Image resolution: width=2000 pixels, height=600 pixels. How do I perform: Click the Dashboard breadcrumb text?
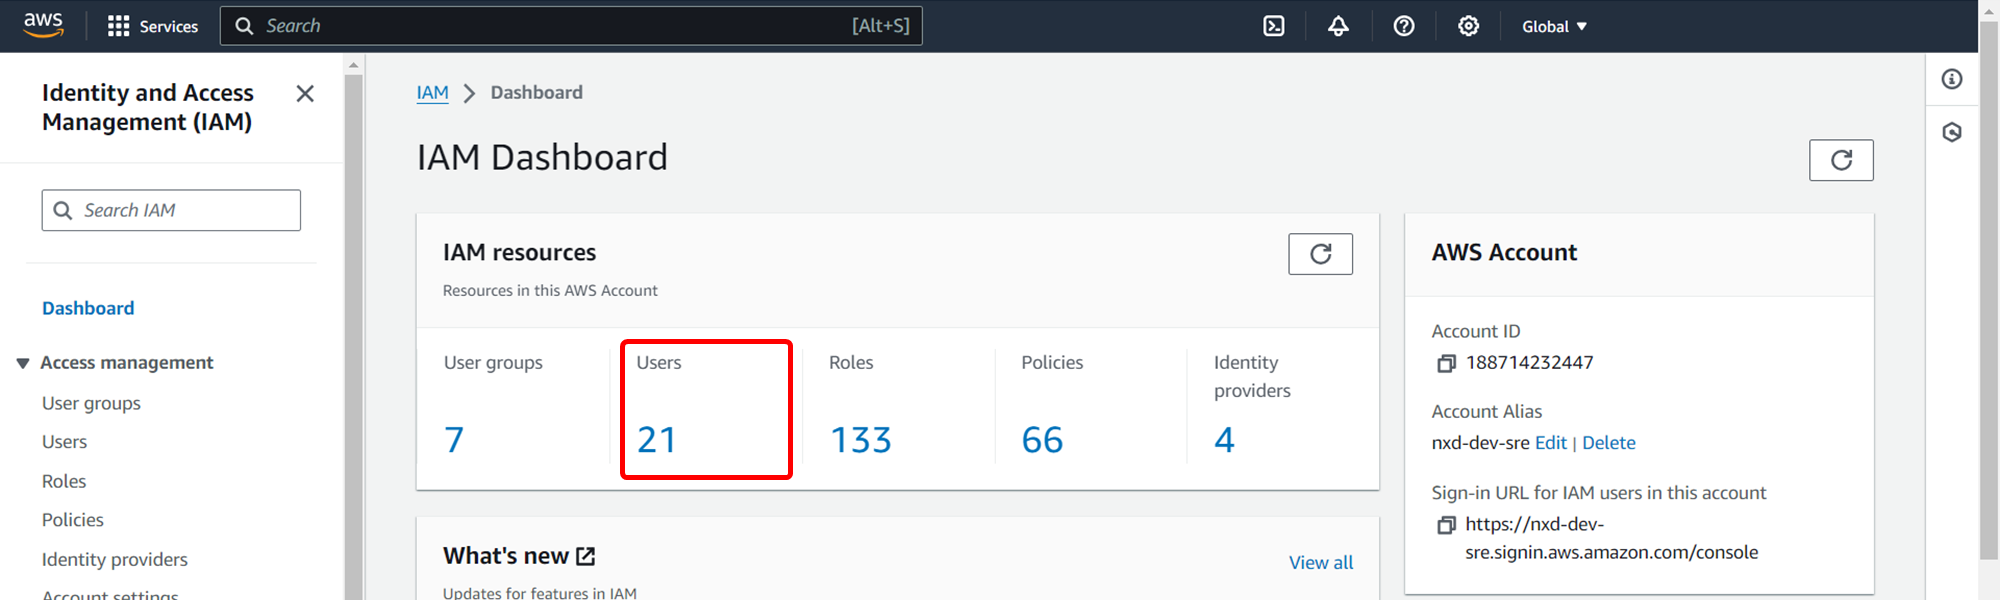point(536,93)
